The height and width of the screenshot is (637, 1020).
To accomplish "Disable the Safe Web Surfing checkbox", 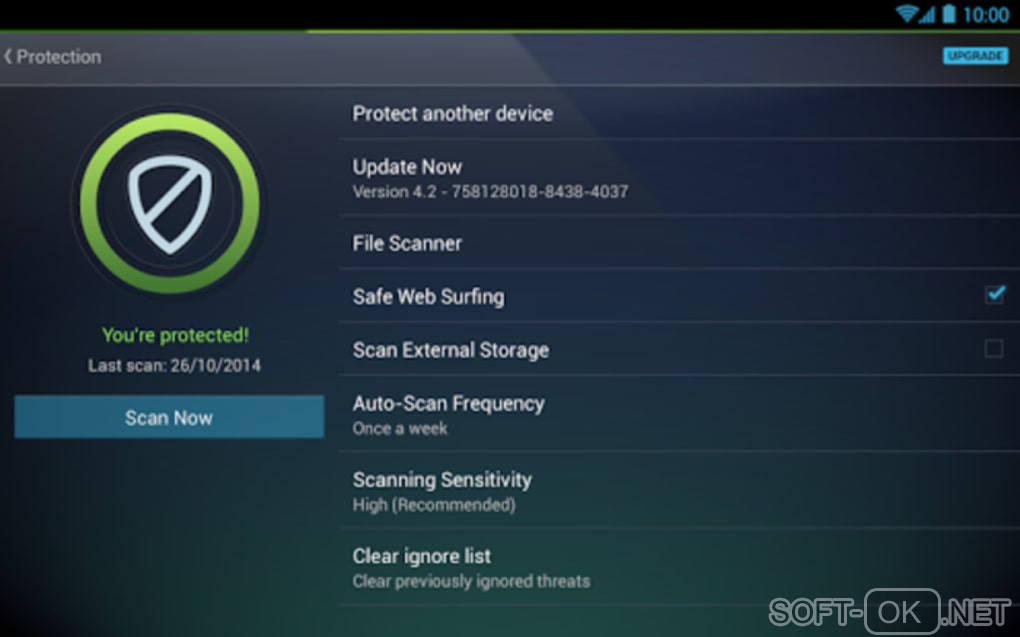I will (994, 295).
